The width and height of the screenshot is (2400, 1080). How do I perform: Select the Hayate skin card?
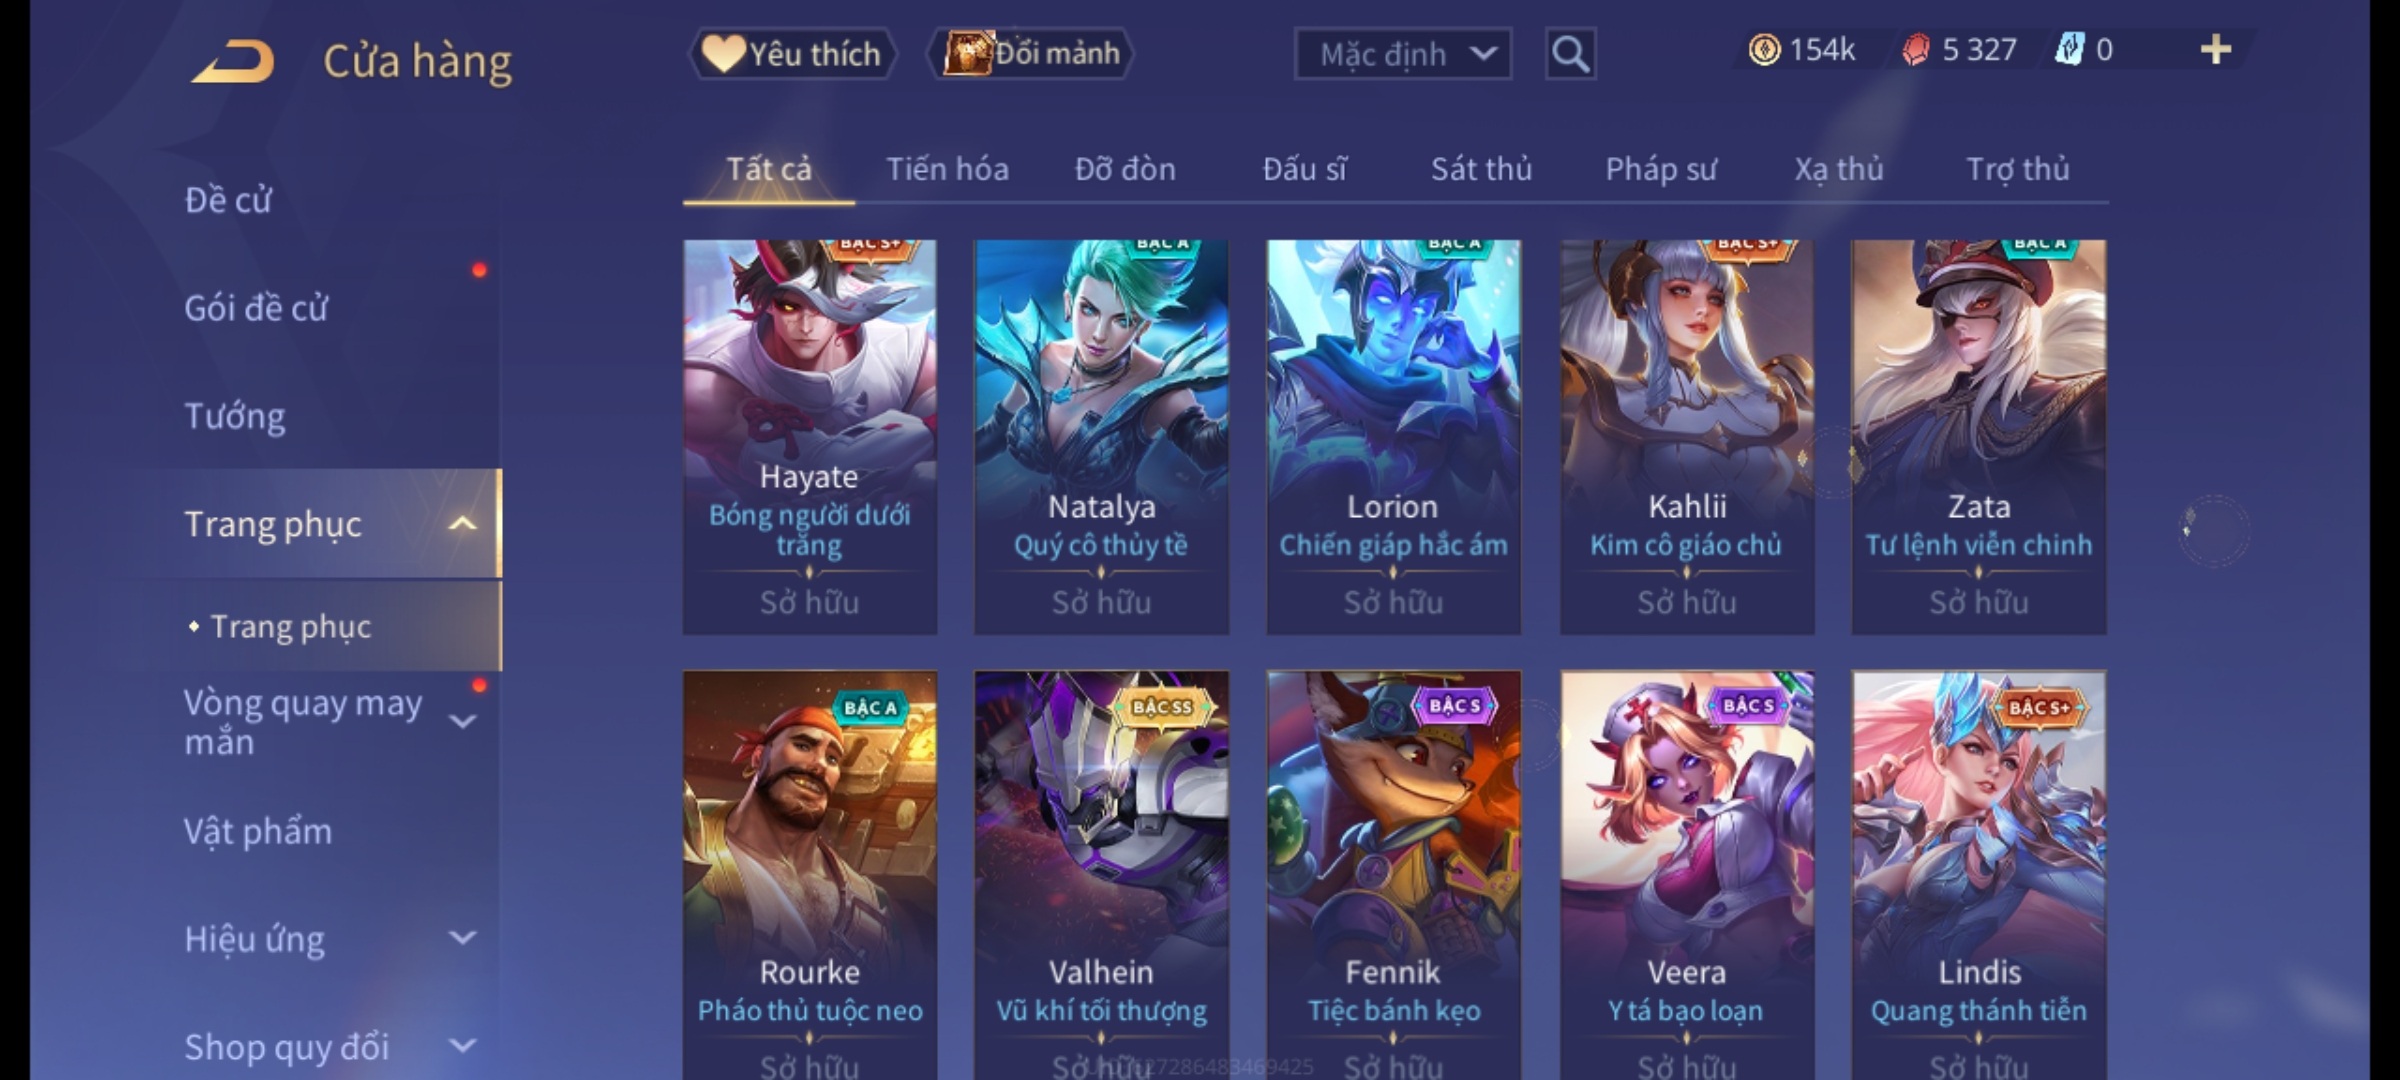point(810,437)
